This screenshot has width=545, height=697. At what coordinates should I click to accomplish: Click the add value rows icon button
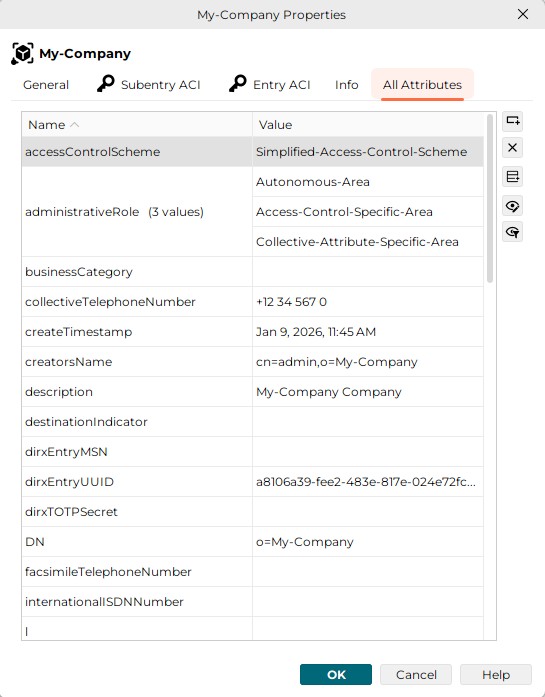pyautogui.click(x=513, y=177)
